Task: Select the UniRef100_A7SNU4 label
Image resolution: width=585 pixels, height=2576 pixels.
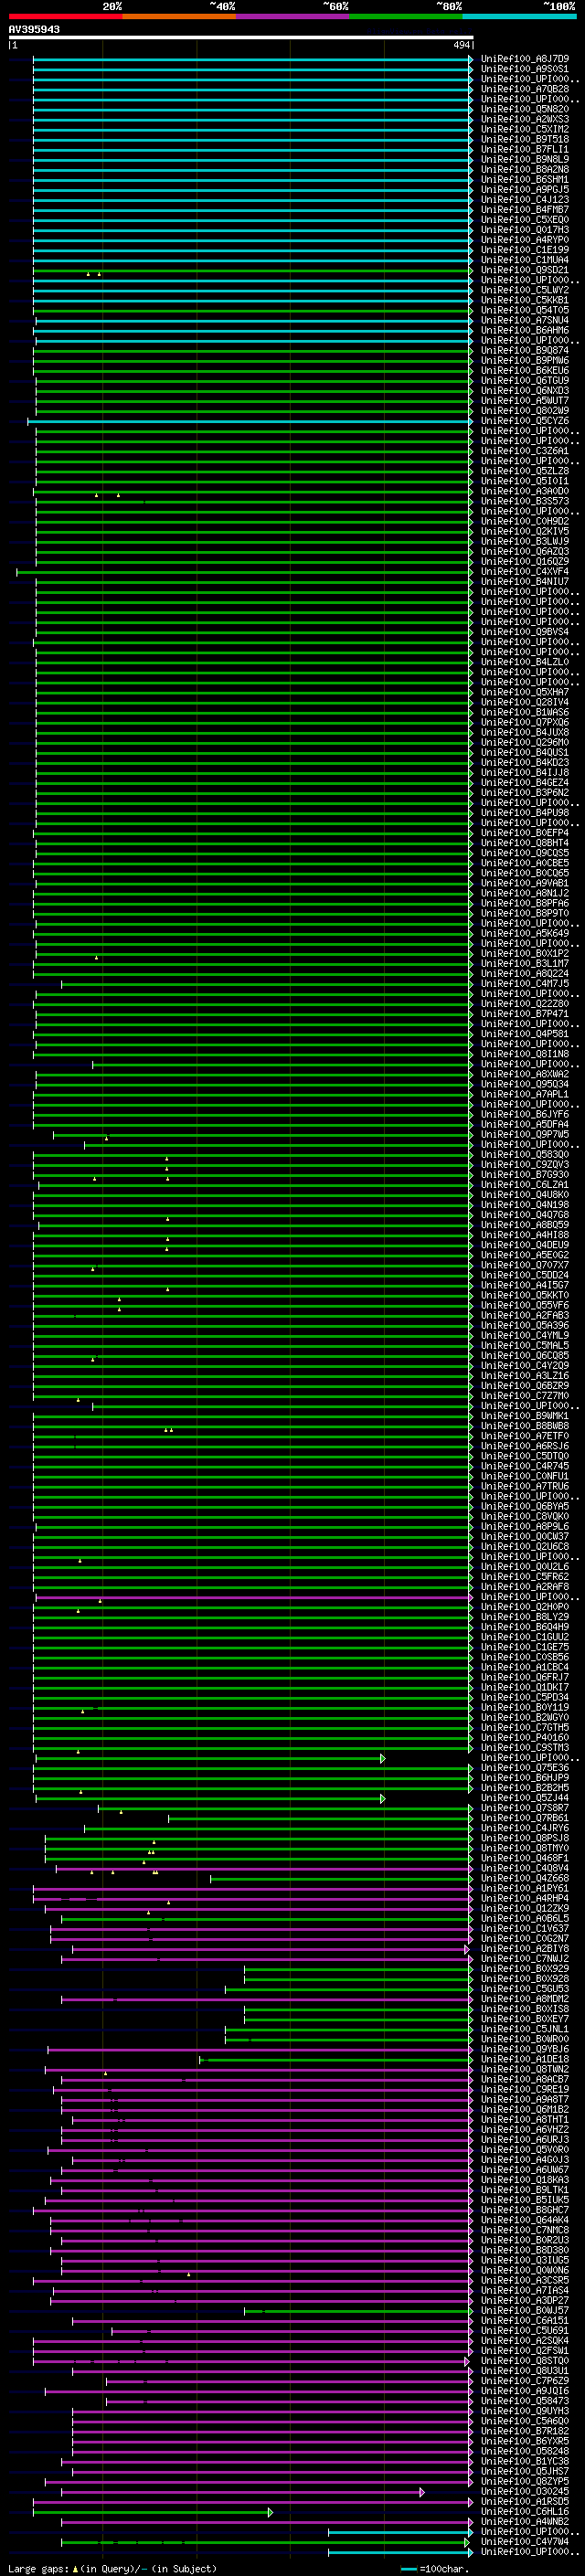Action: click(x=525, y=320)
